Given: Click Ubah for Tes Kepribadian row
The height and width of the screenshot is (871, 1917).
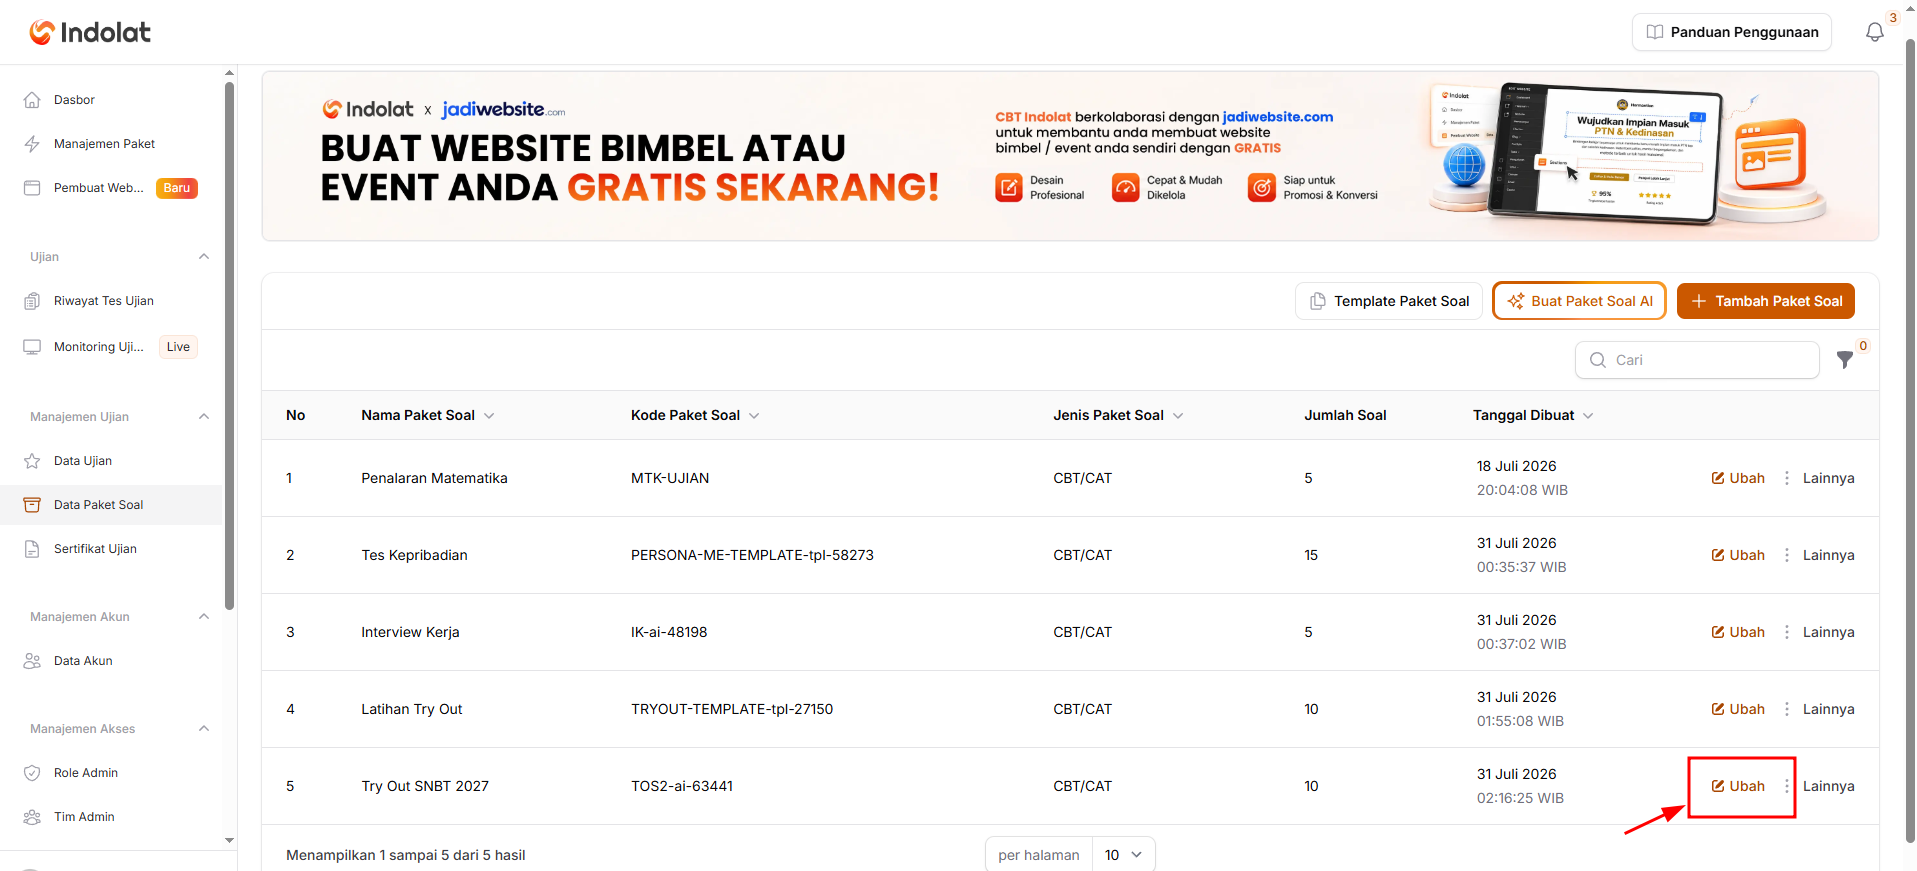Looking at the screenshot, I should [1738, 555].
